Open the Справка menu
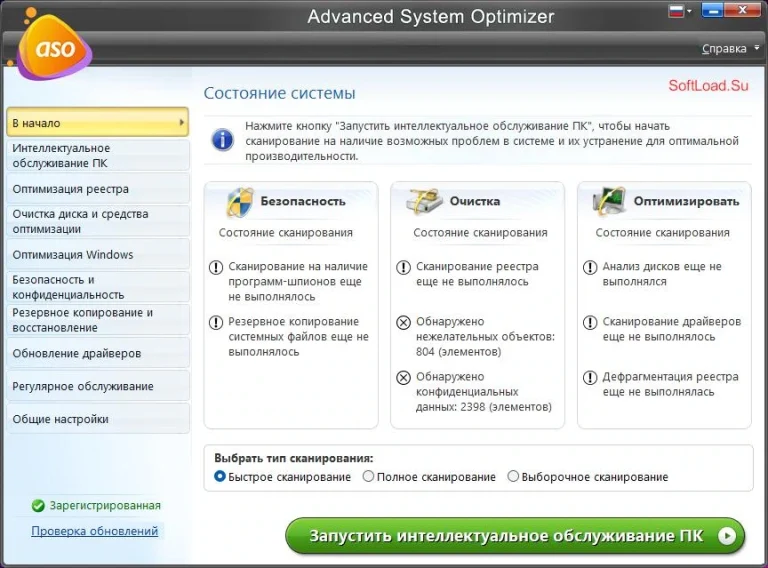The height and width of the screenshot is (568, 768). click(x=724, y=48)
